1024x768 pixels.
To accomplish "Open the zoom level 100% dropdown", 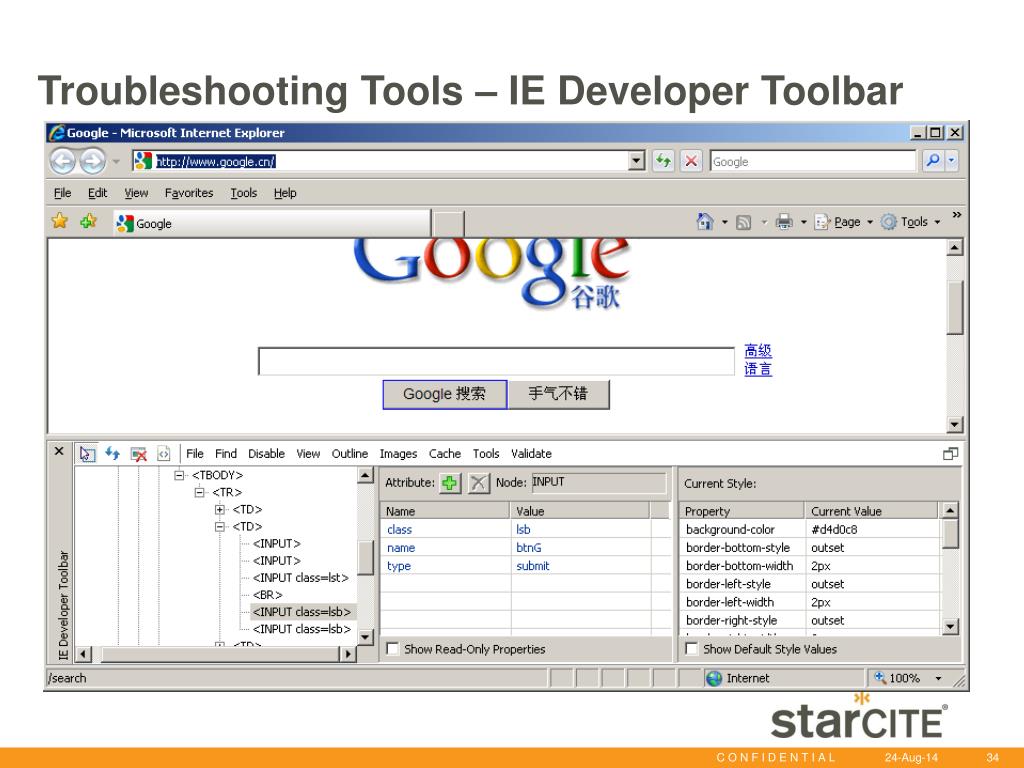I will click(938, 678).
